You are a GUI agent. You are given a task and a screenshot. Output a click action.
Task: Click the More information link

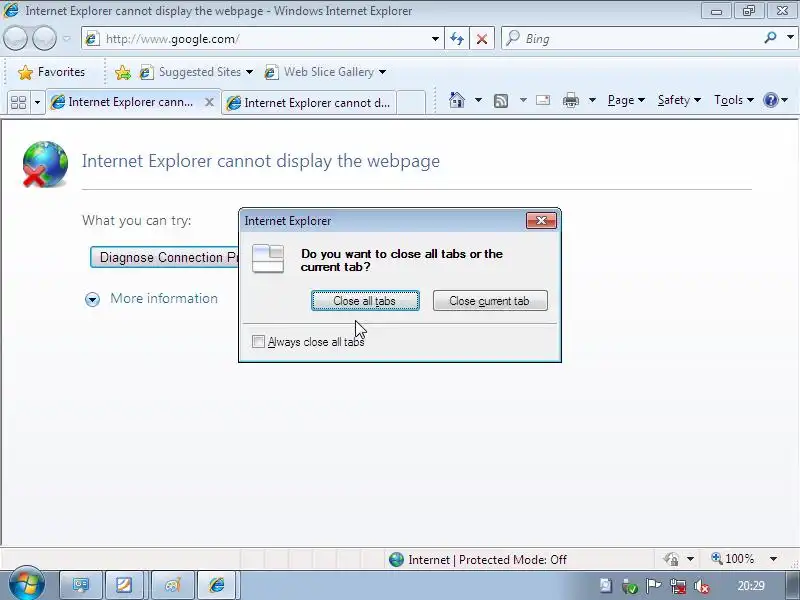[x=164, y=298]
